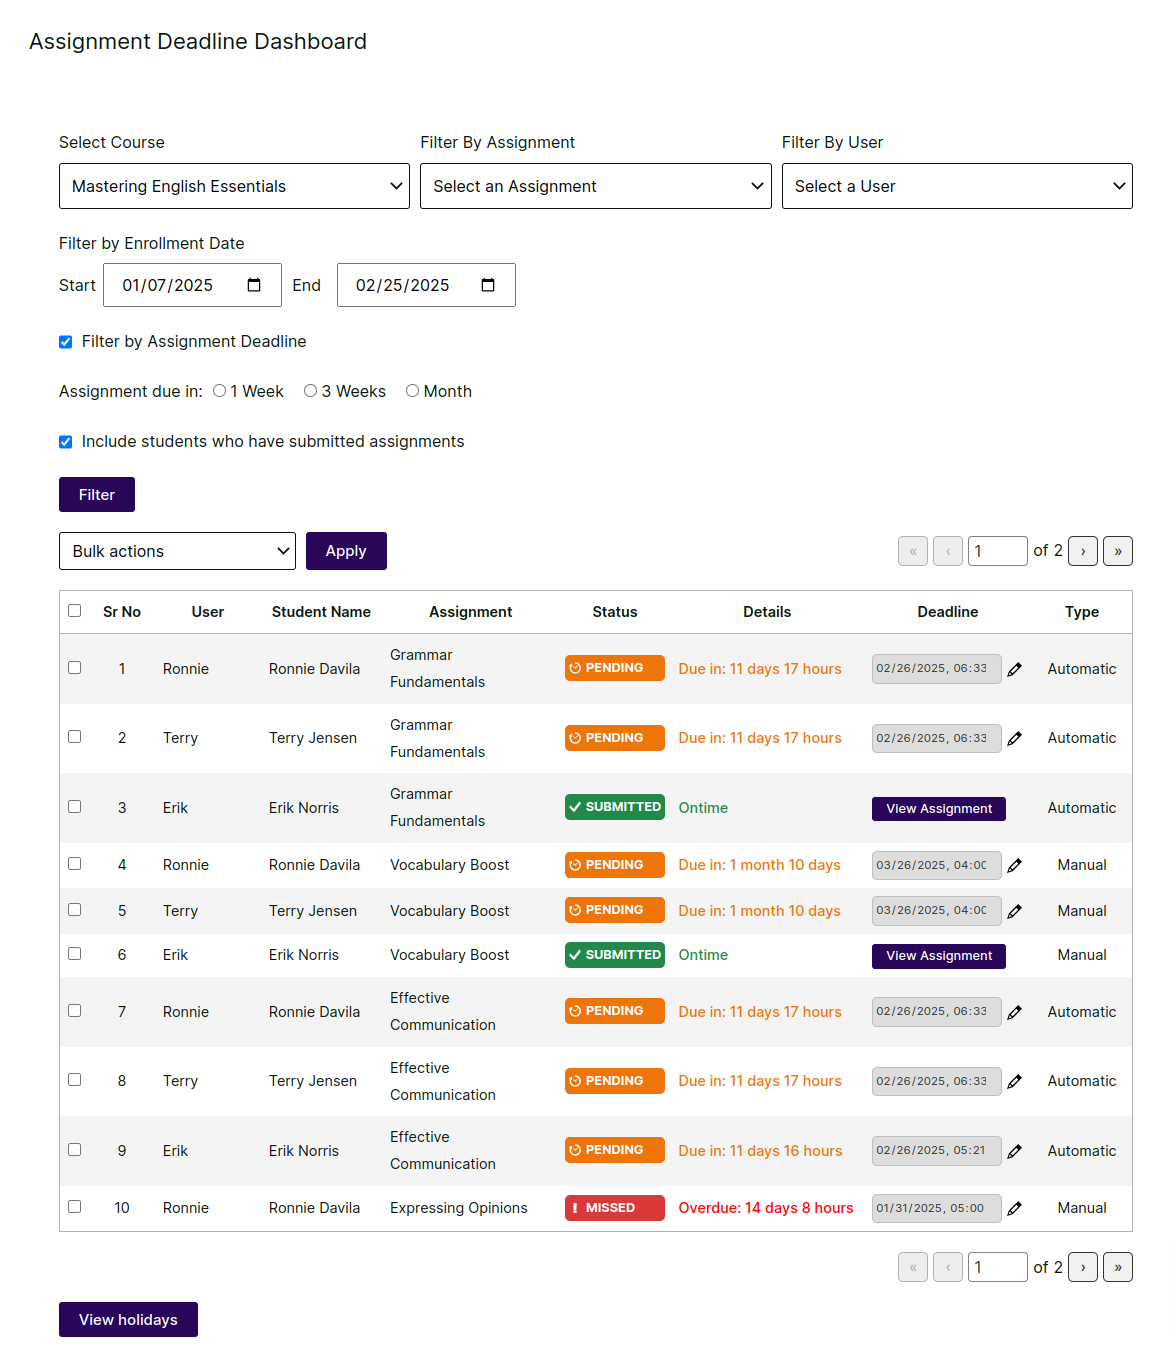Open calendar picker in End date field
Image resolution: width=1176 pixels, height=1357 pixels.
[x=488, y=285]
